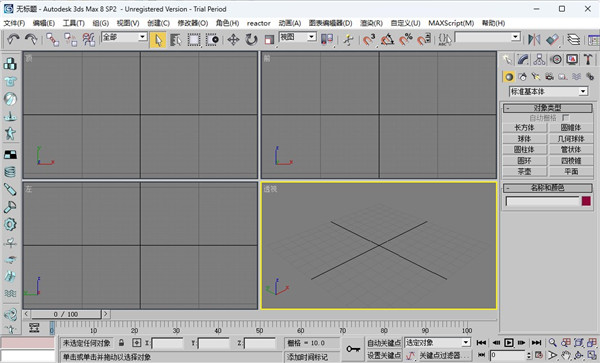600x363 pixels.
Task: Open the 修改器(O) menu
Action: [192, 23]
